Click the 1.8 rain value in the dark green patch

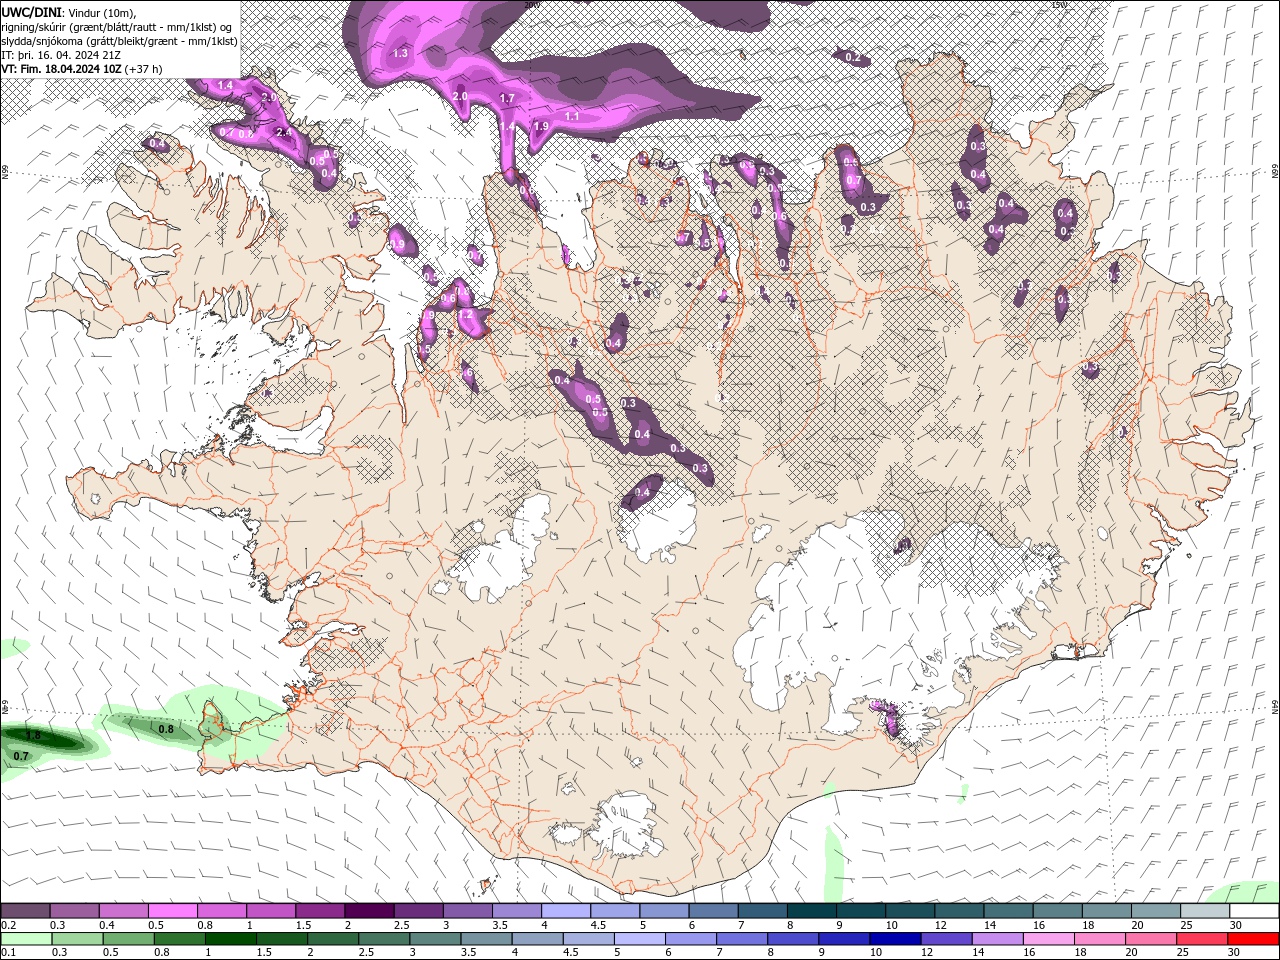33,735
